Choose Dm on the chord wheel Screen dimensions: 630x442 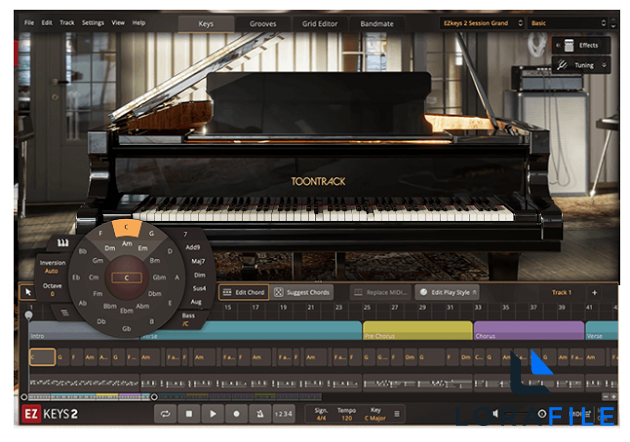point(110,248)
